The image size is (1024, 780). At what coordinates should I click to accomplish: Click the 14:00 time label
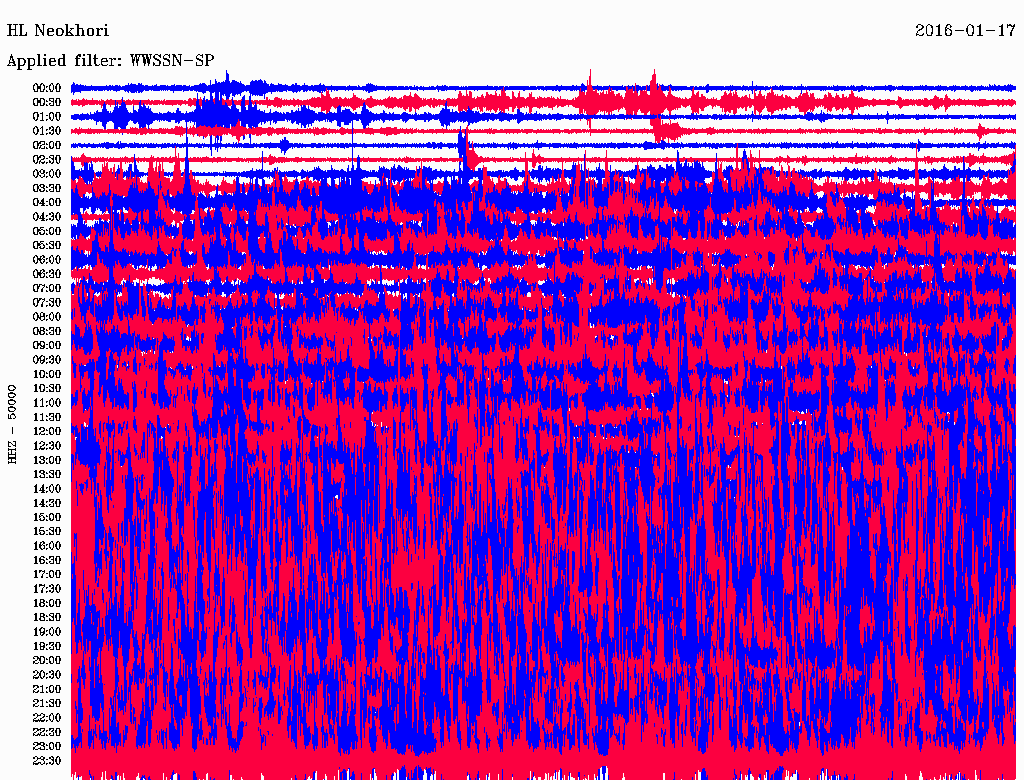[x=47, y=489]
